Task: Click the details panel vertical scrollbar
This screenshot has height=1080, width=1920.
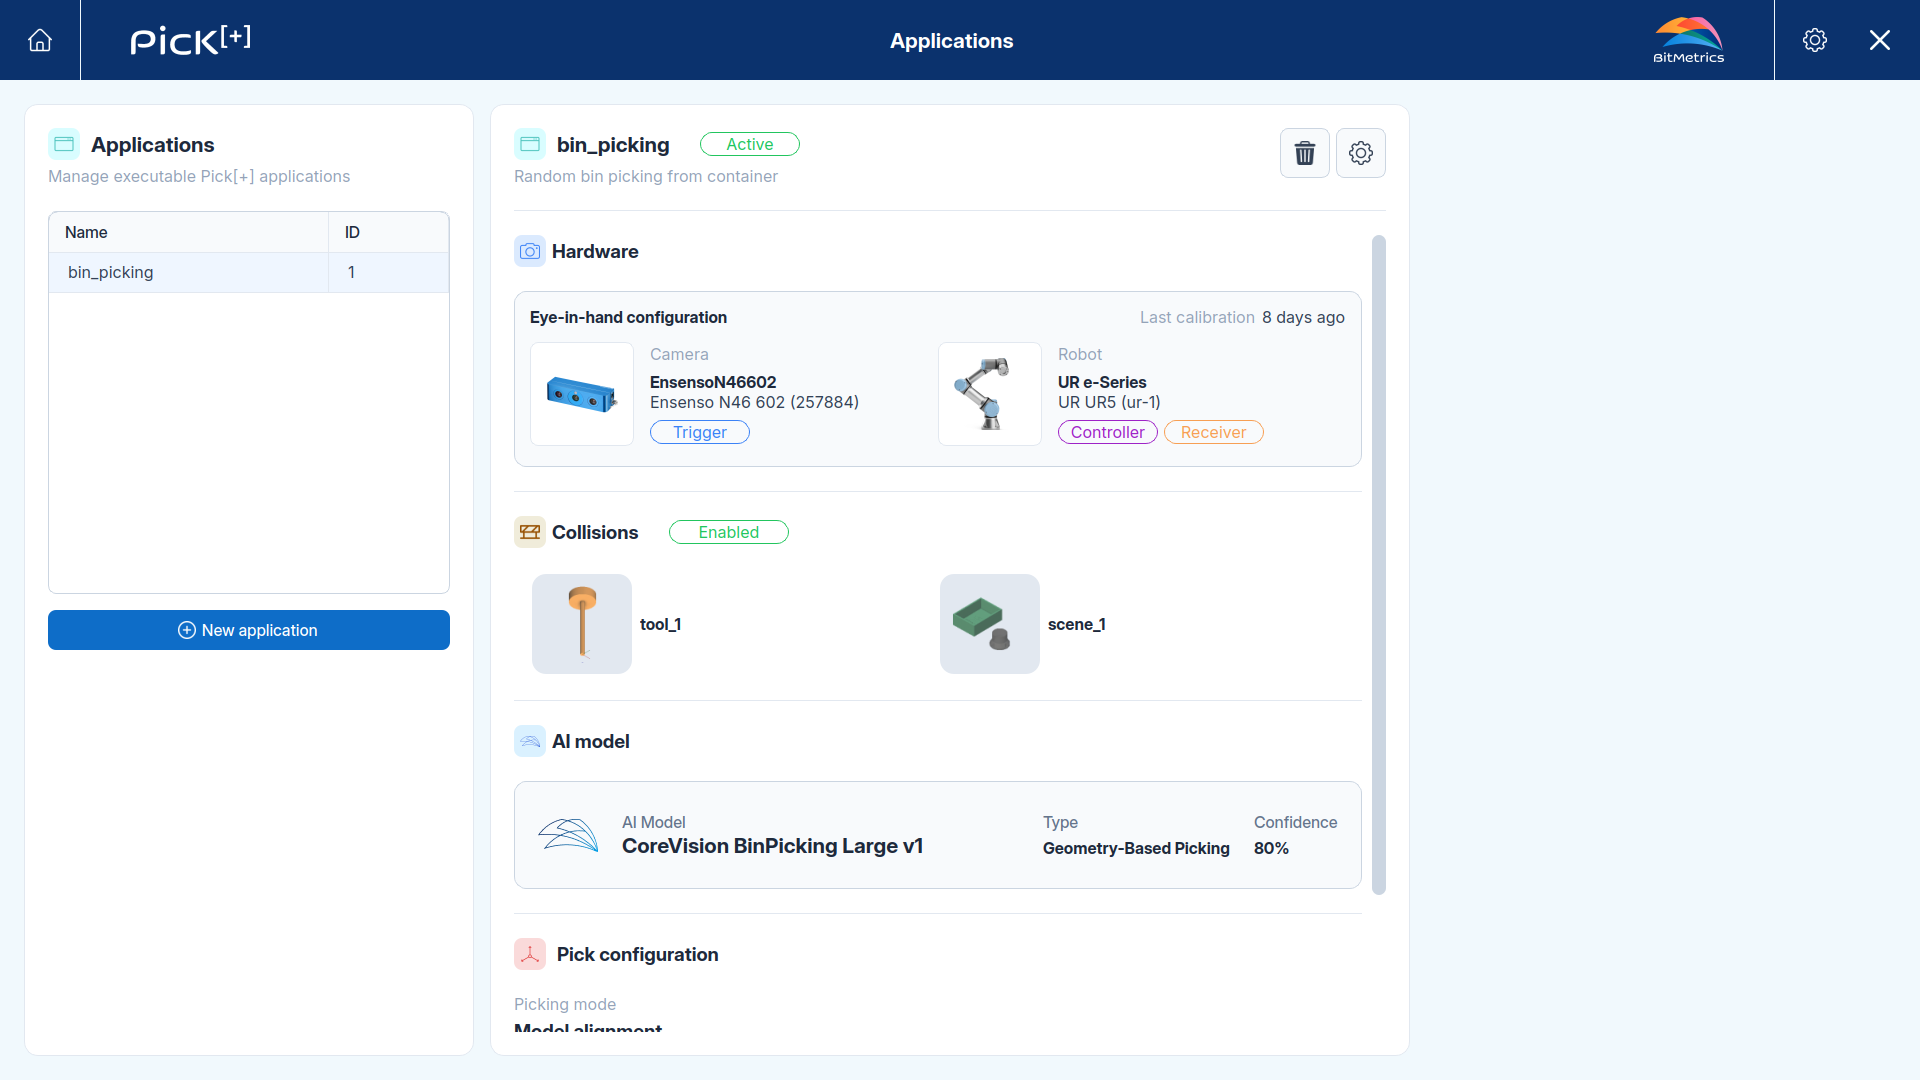Action: click(1379, 565)
